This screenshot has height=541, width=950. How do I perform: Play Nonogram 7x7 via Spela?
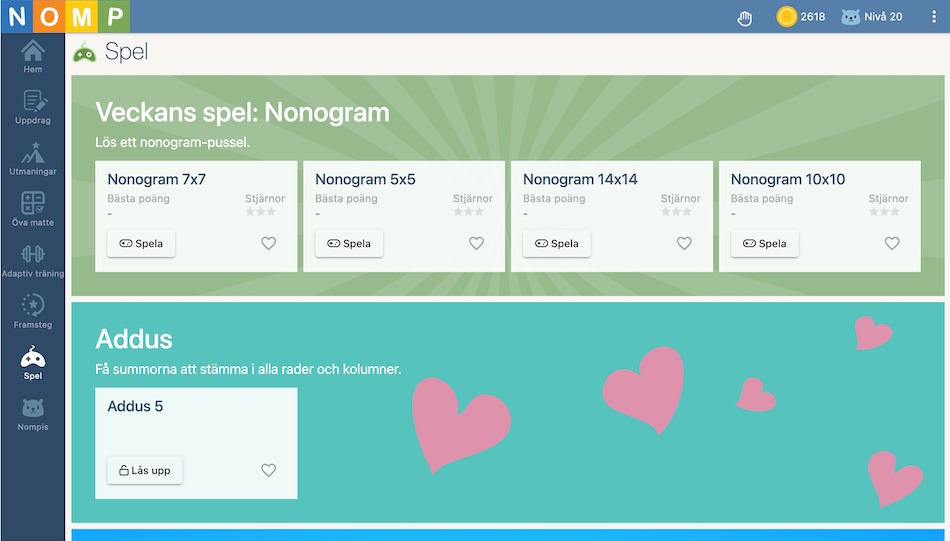coord(141,244)
